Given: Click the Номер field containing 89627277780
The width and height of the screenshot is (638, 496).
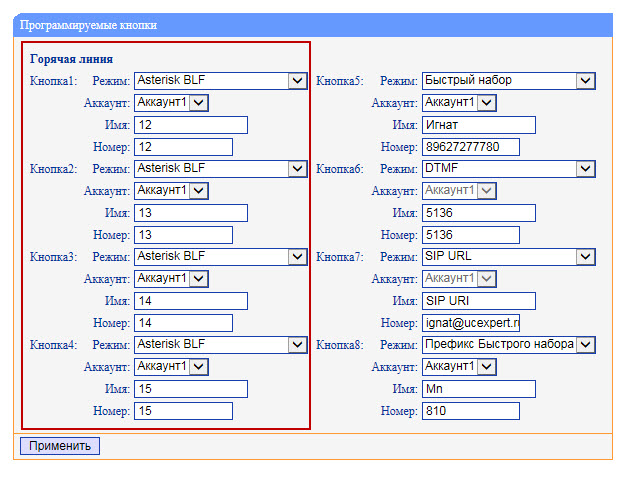Looking at the screenshot, I should tap(471, 147).
